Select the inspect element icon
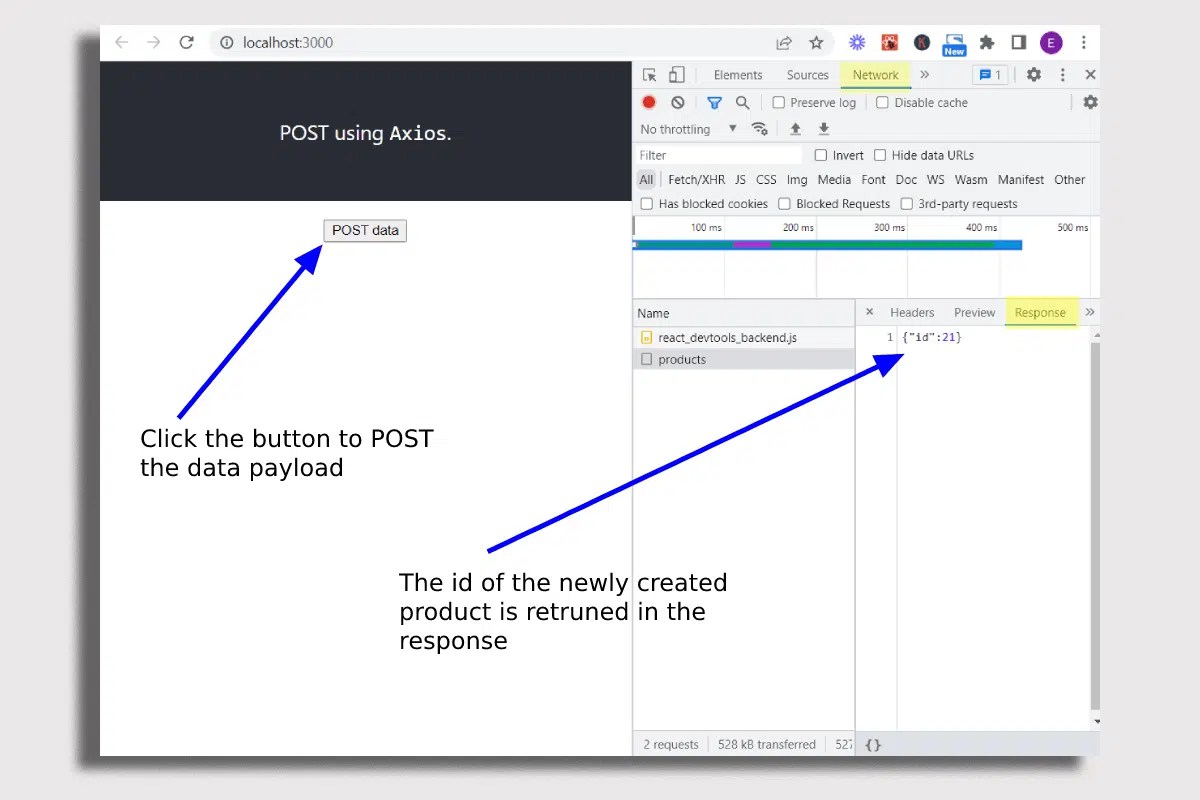This screenshot has width=1200, height=800. [648, 74]
